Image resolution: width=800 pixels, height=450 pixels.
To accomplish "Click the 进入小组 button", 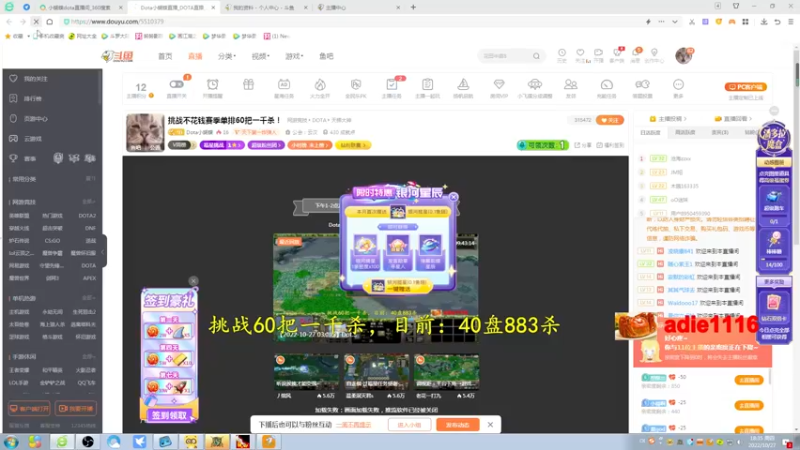I will 410,424.
